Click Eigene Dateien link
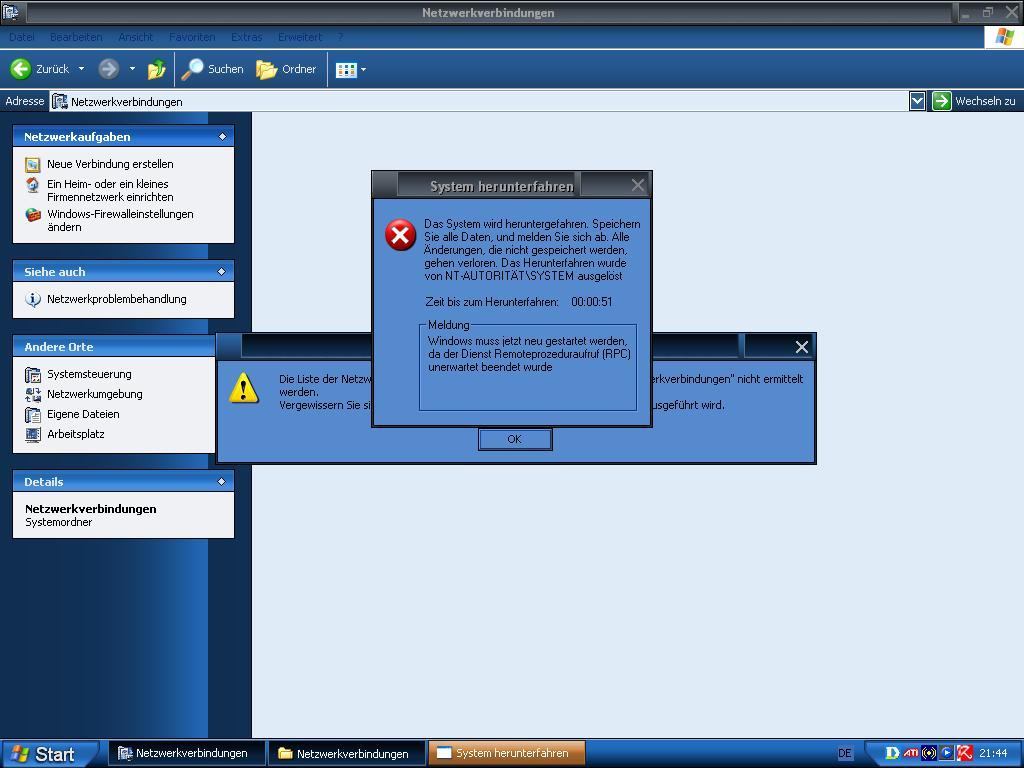The width and height of the screenshot is (1024, 768). tap(83, 414)
